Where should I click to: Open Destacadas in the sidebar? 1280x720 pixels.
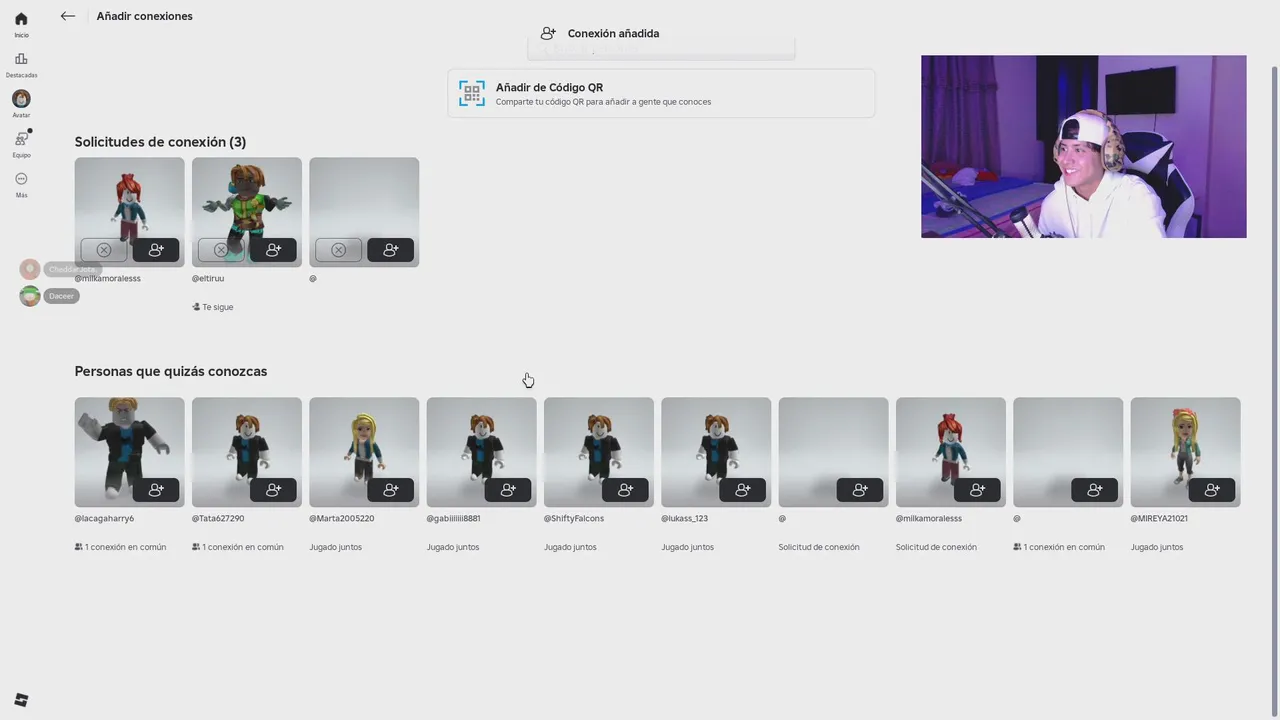coord(21,65)
